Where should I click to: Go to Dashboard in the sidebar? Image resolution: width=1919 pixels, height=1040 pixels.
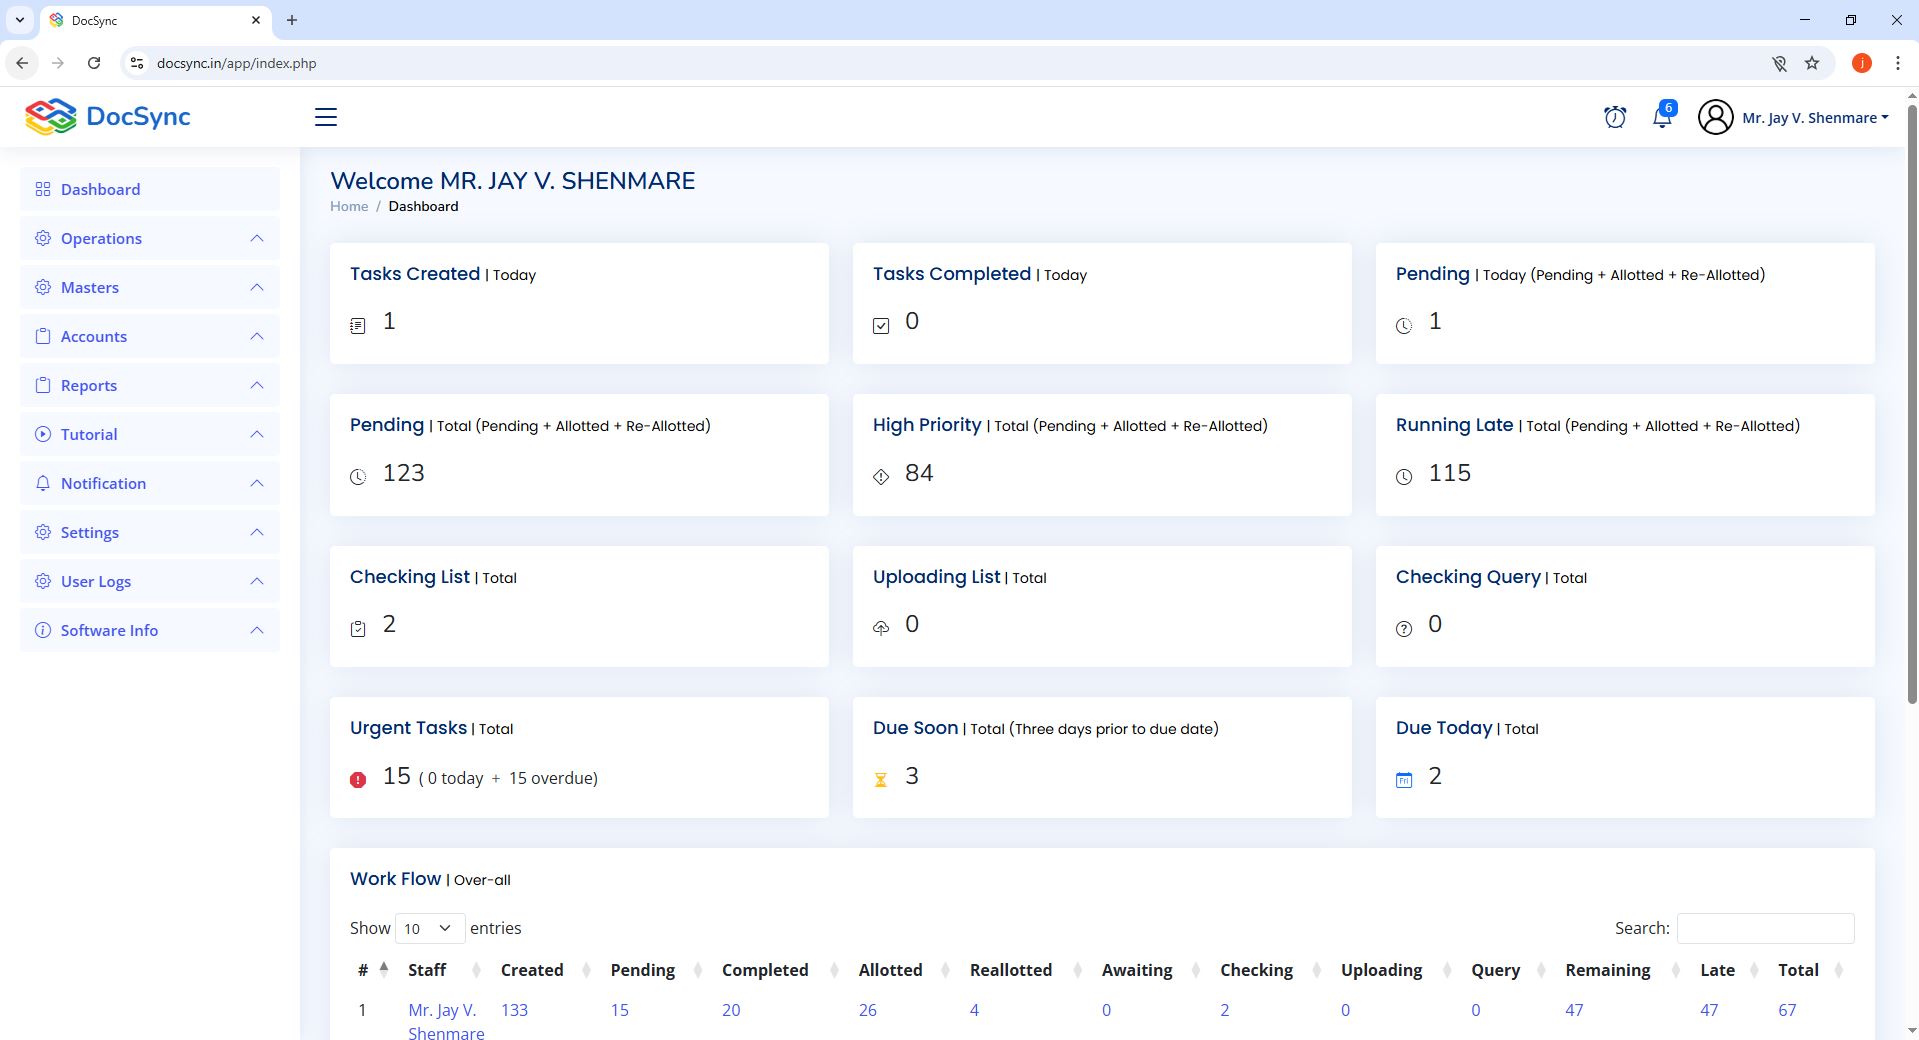pyautogui.click(x=100, y=189)
